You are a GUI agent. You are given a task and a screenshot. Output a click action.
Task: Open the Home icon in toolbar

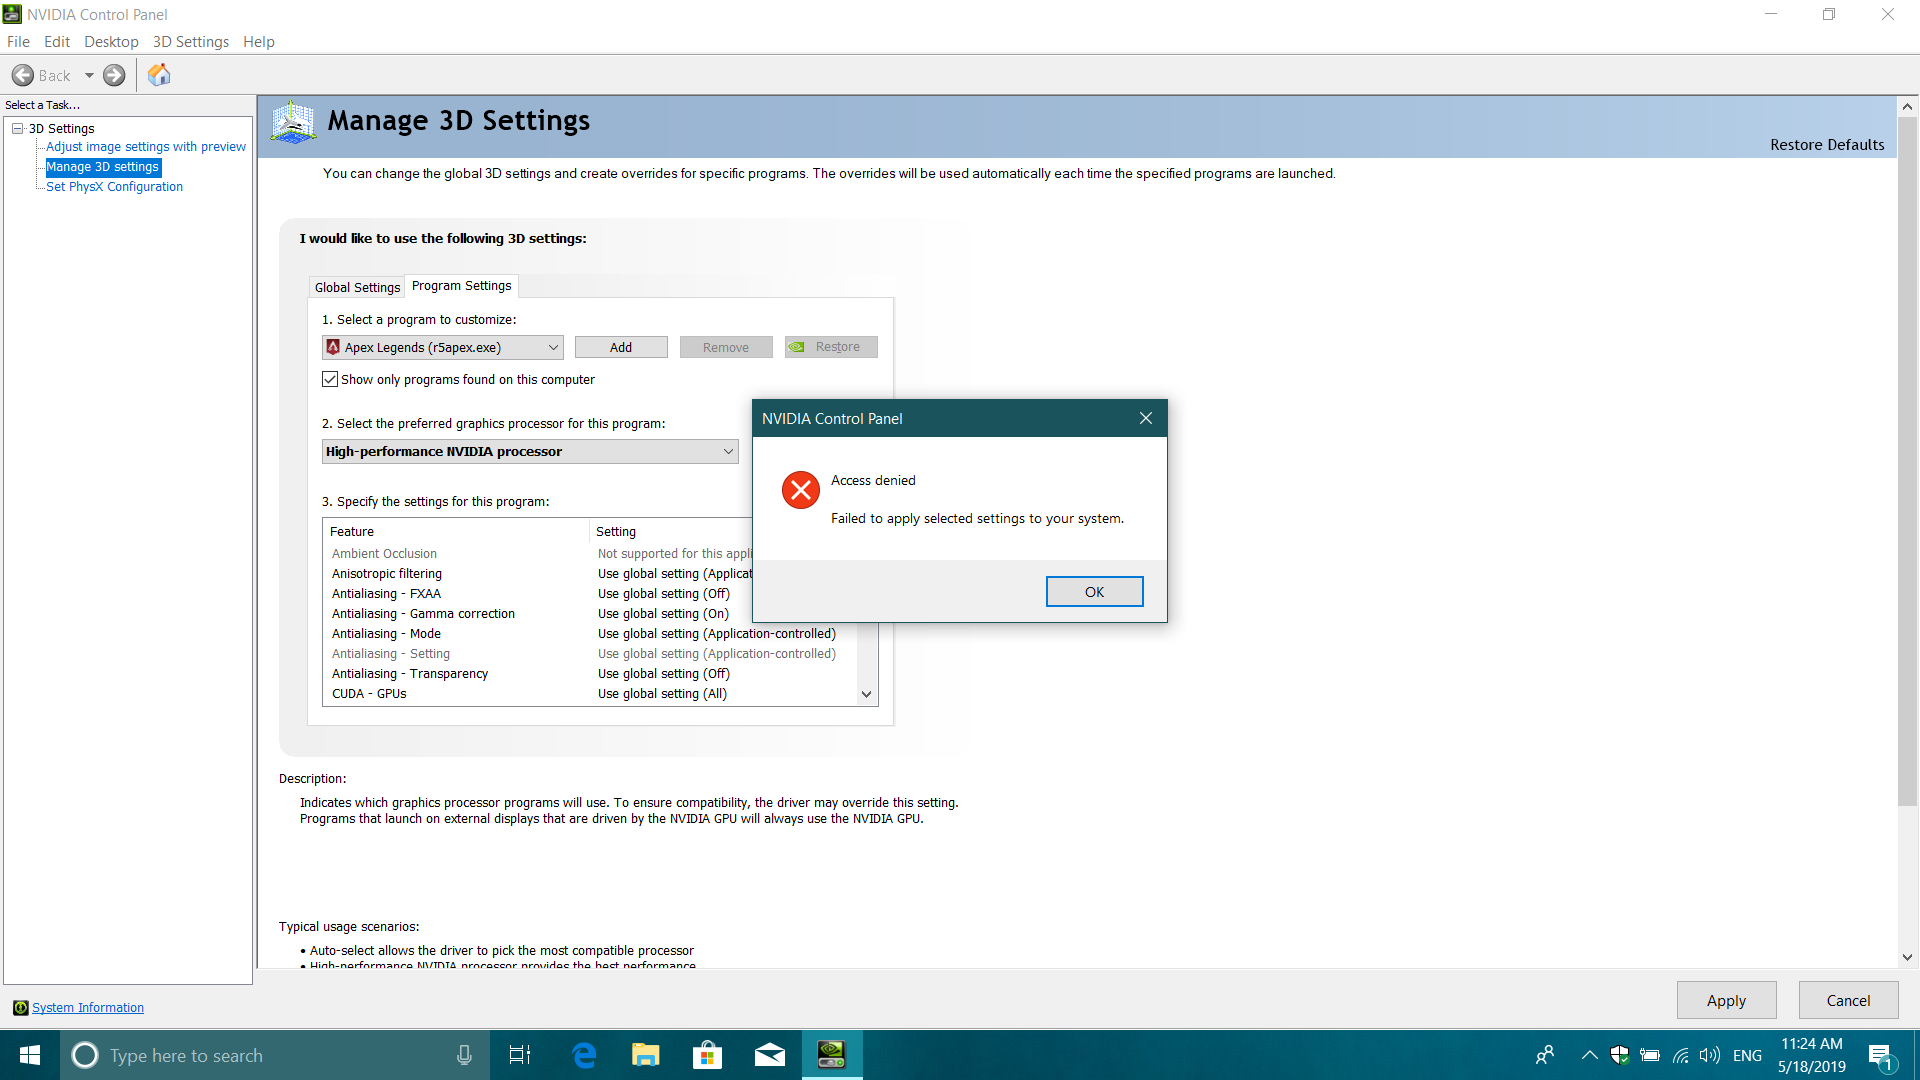tap(159, 75)
